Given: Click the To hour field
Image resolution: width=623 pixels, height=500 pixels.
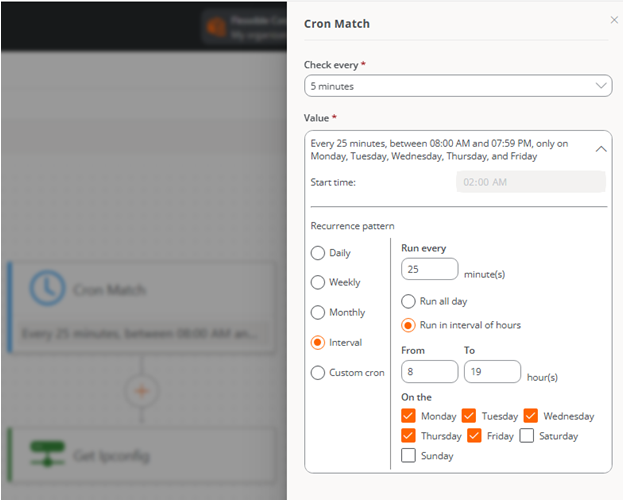Looking at the screenshot, I should tap(492, 372).
